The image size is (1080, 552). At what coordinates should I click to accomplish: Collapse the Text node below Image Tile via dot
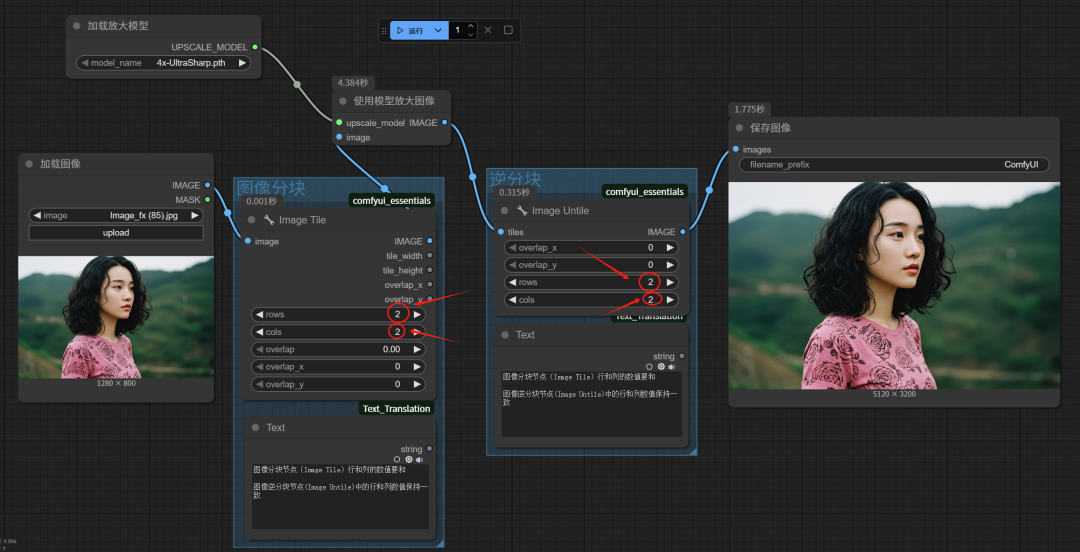point(256,427)
